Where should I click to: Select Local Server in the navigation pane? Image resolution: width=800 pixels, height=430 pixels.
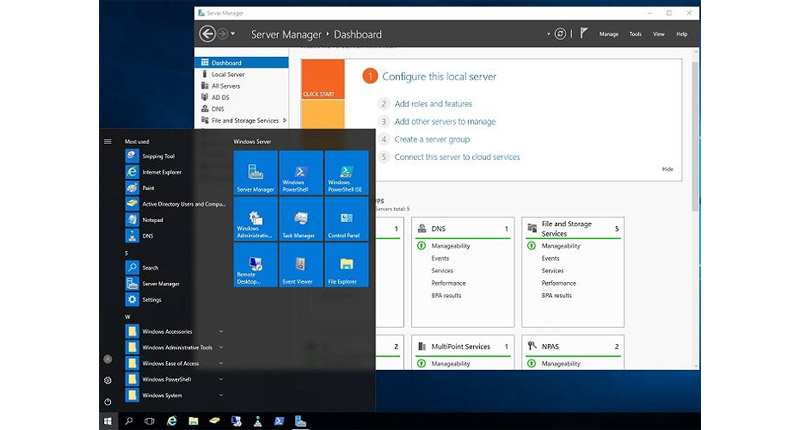click(228, 74)
